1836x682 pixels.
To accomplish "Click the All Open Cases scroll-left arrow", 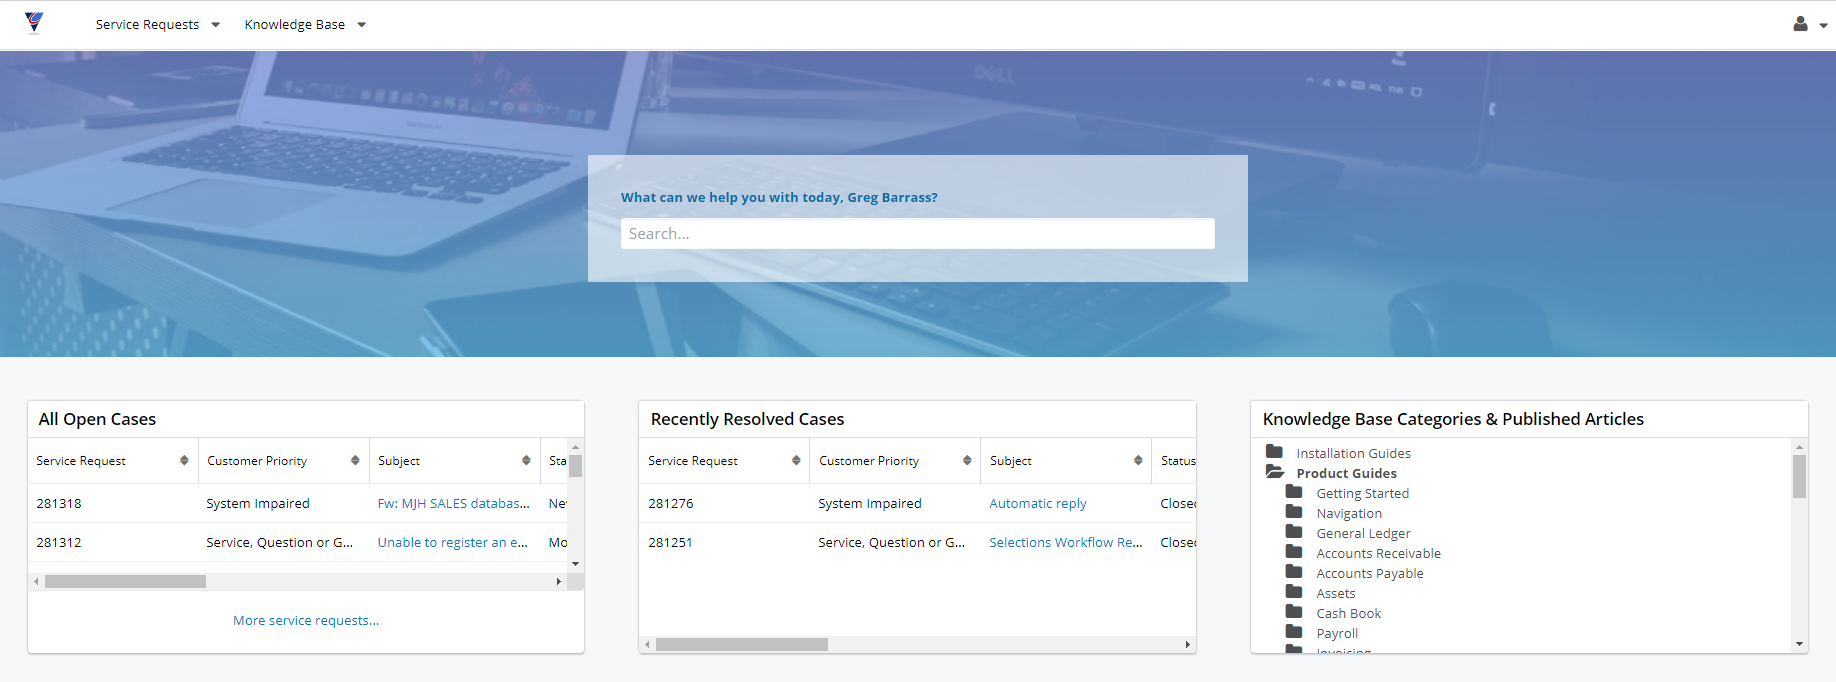I will (x=37, y=581).
